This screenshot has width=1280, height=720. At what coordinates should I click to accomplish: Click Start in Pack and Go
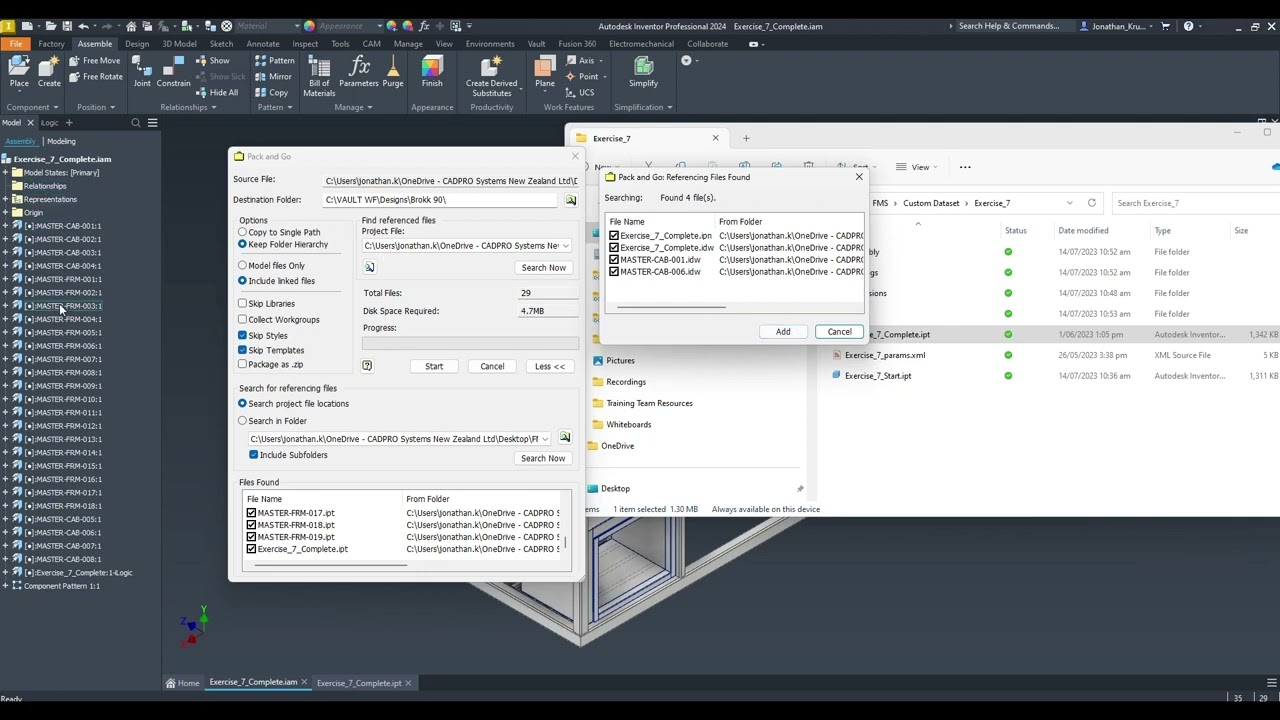click(x=434, y=366)
